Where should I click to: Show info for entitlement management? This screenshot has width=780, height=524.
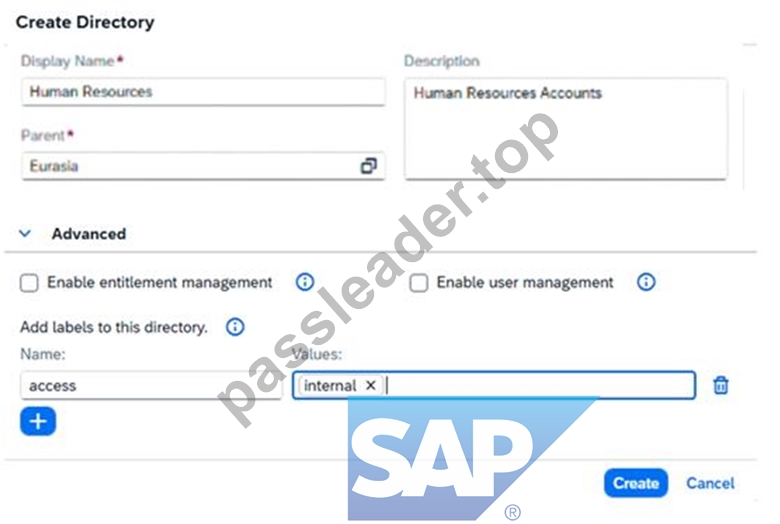click(x=305, y=282)
